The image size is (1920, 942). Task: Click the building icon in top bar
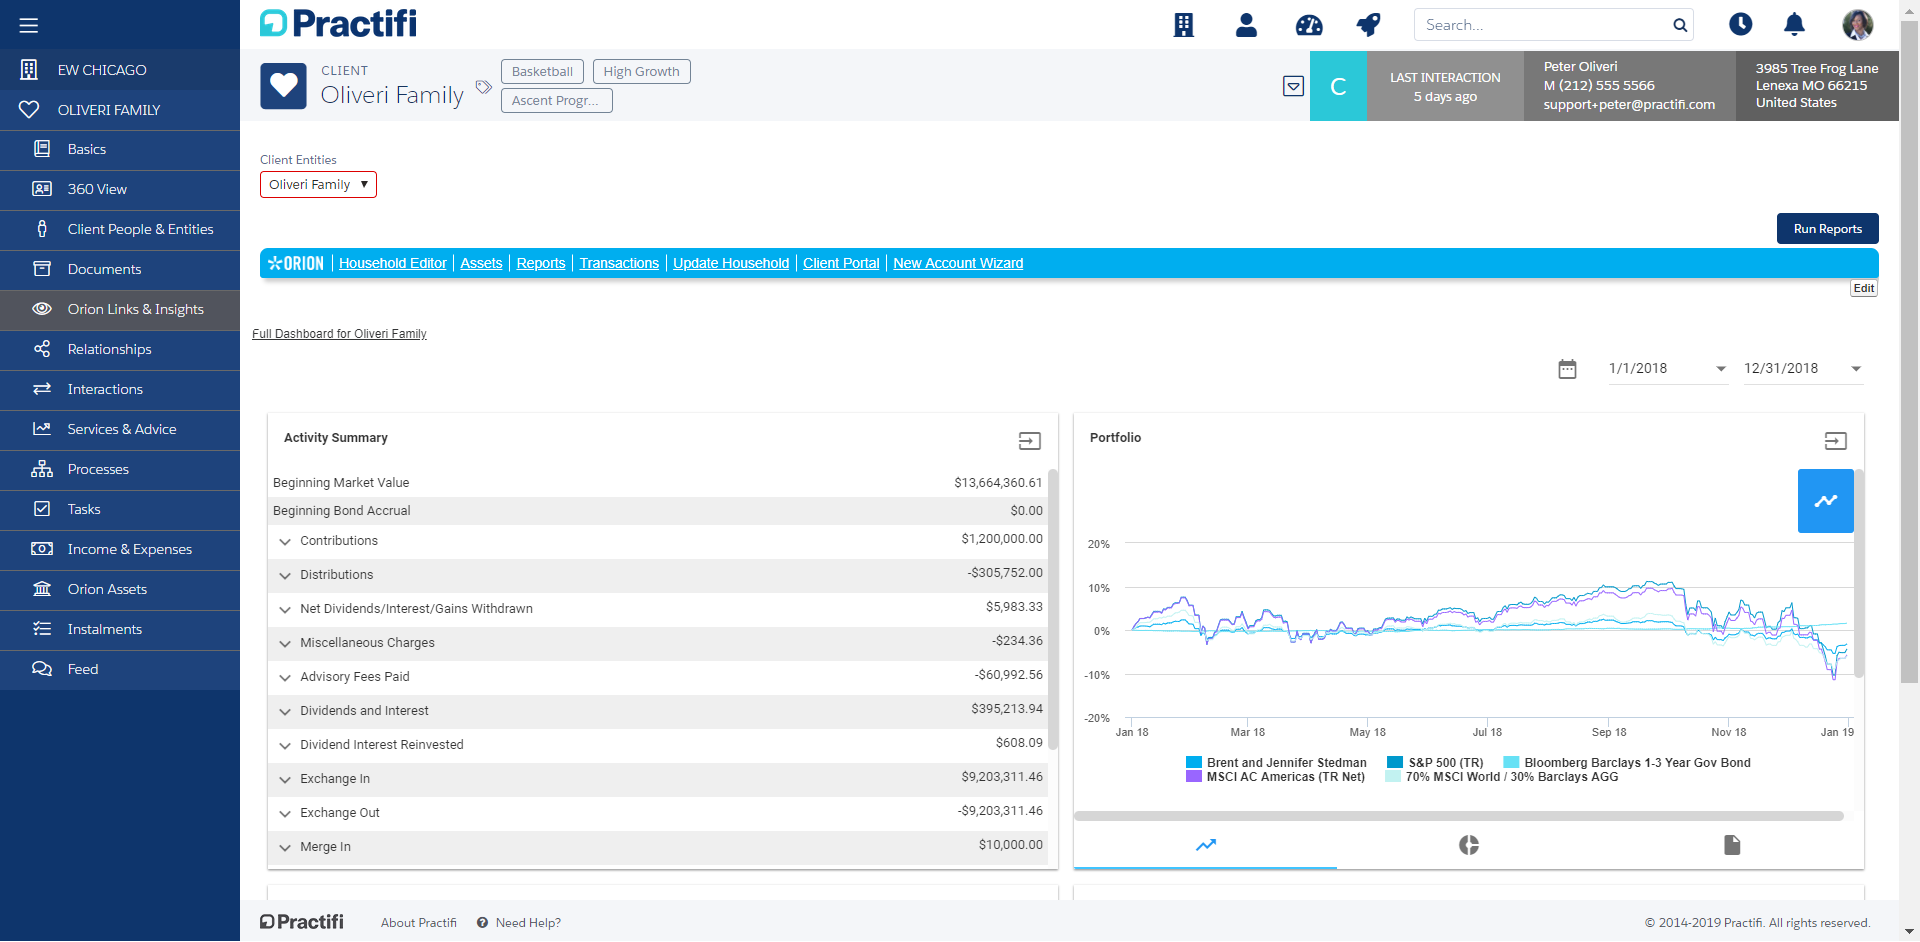click(x=1184, y=25)
